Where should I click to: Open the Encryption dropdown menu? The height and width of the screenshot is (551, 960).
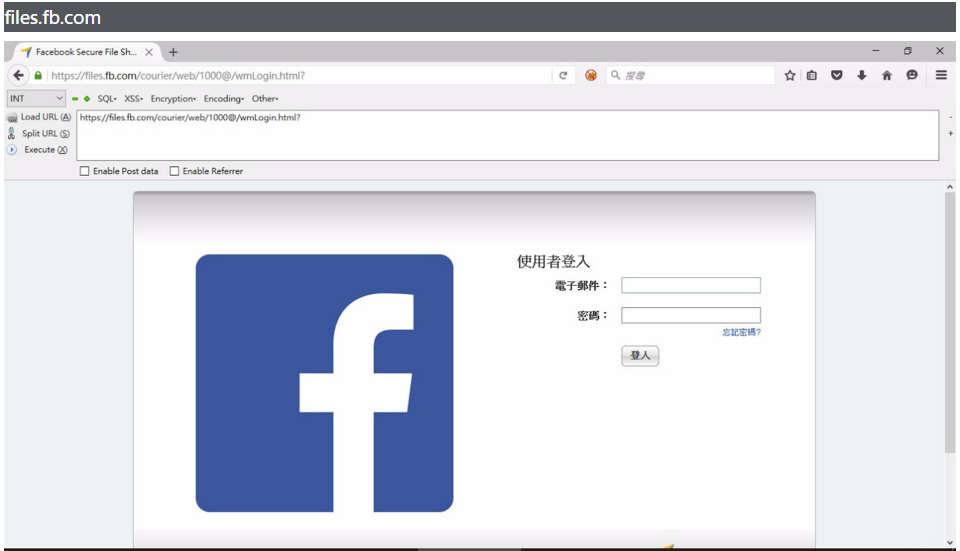point(173,99)
